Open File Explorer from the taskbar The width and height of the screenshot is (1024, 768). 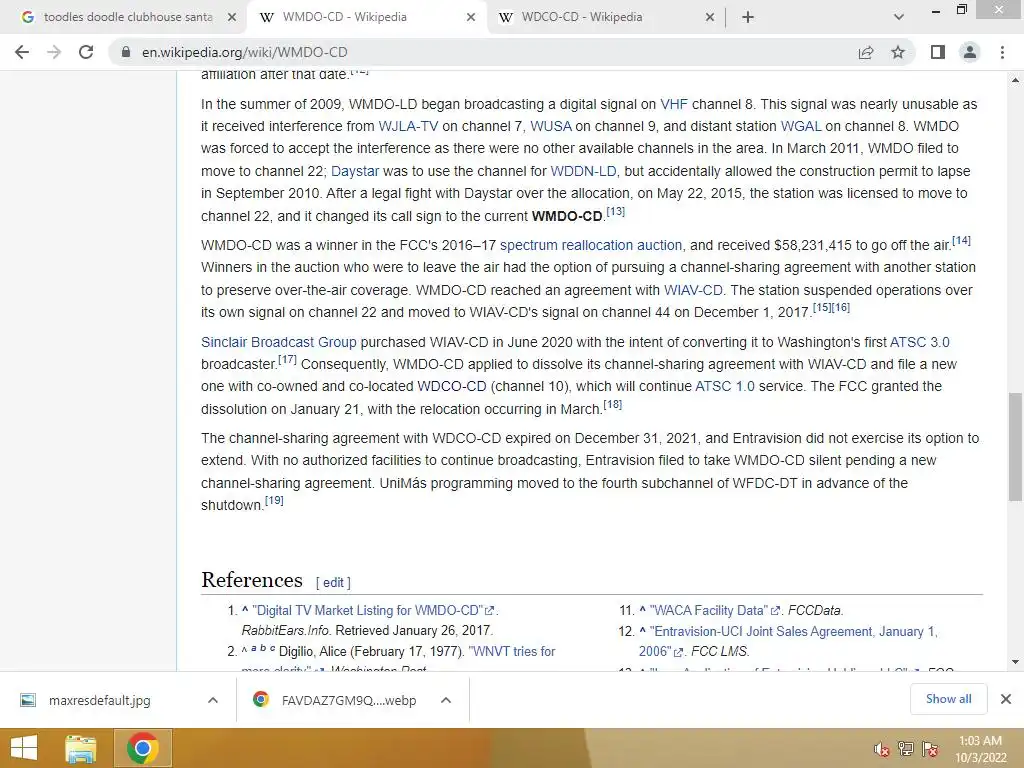81,748
